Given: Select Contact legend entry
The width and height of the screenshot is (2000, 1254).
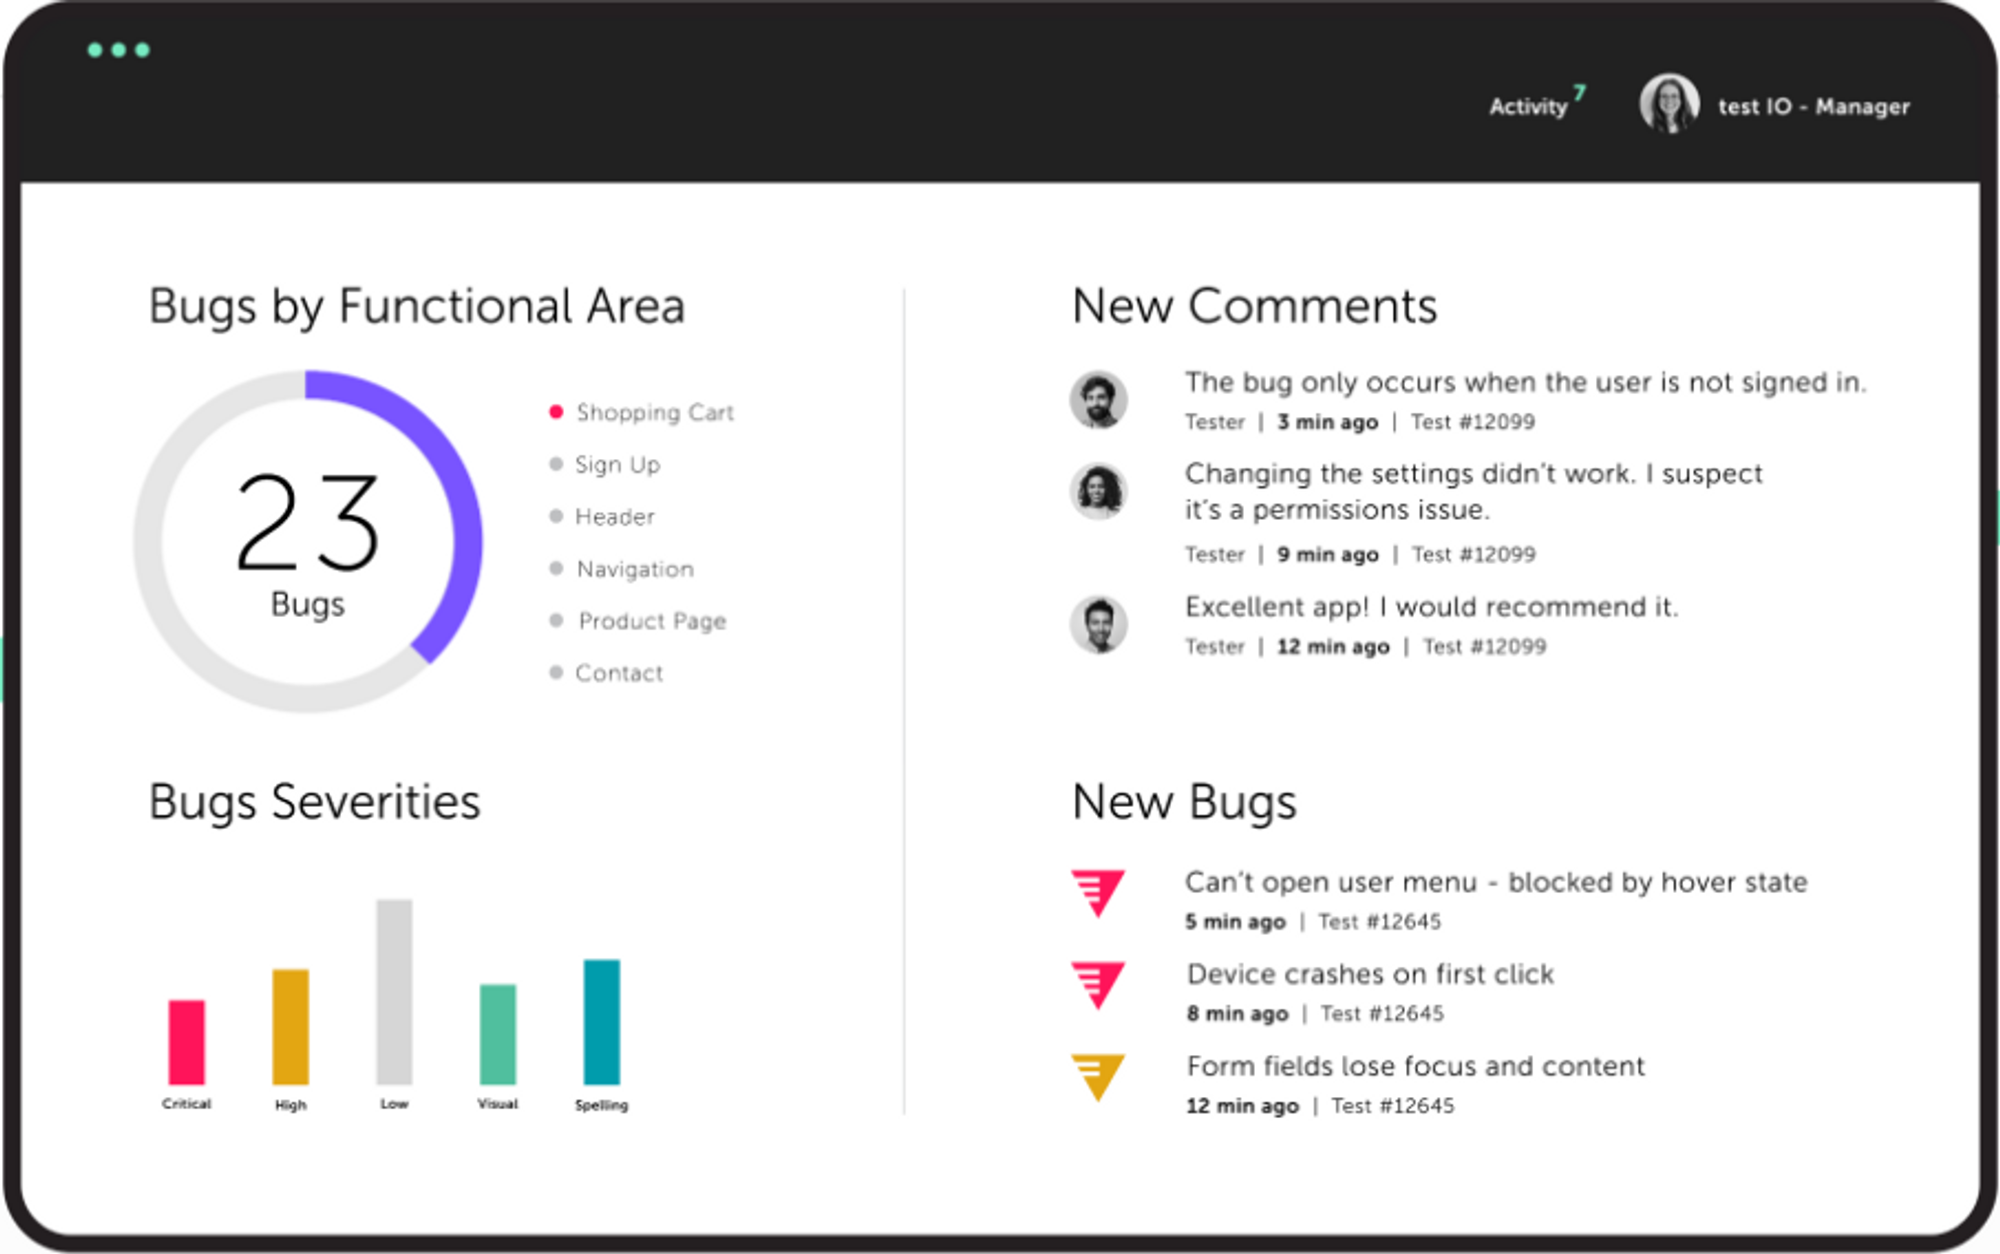Looking at the screenshot, I should click(x=606, y=673).
